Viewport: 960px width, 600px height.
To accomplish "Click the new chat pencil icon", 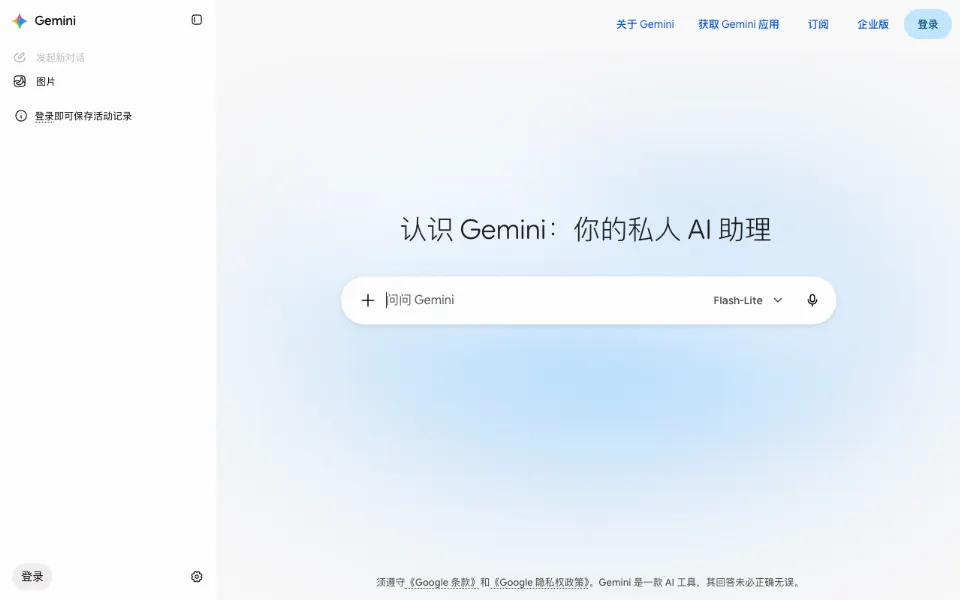I will 20,58.
